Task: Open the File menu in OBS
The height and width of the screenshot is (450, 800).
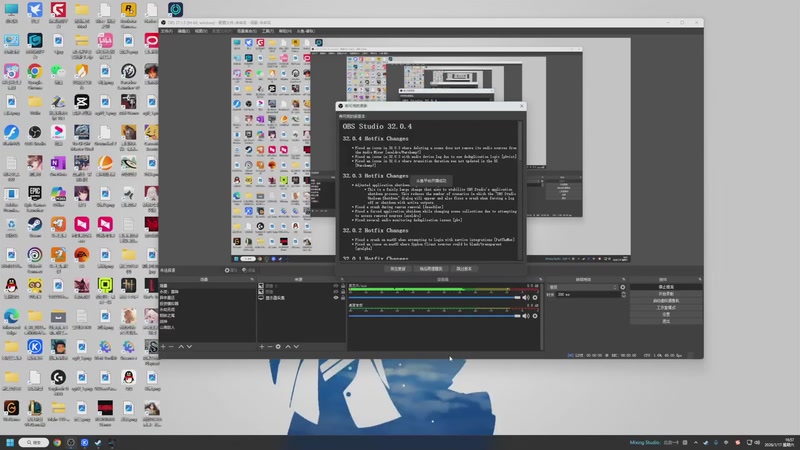Action: (167, 31)
